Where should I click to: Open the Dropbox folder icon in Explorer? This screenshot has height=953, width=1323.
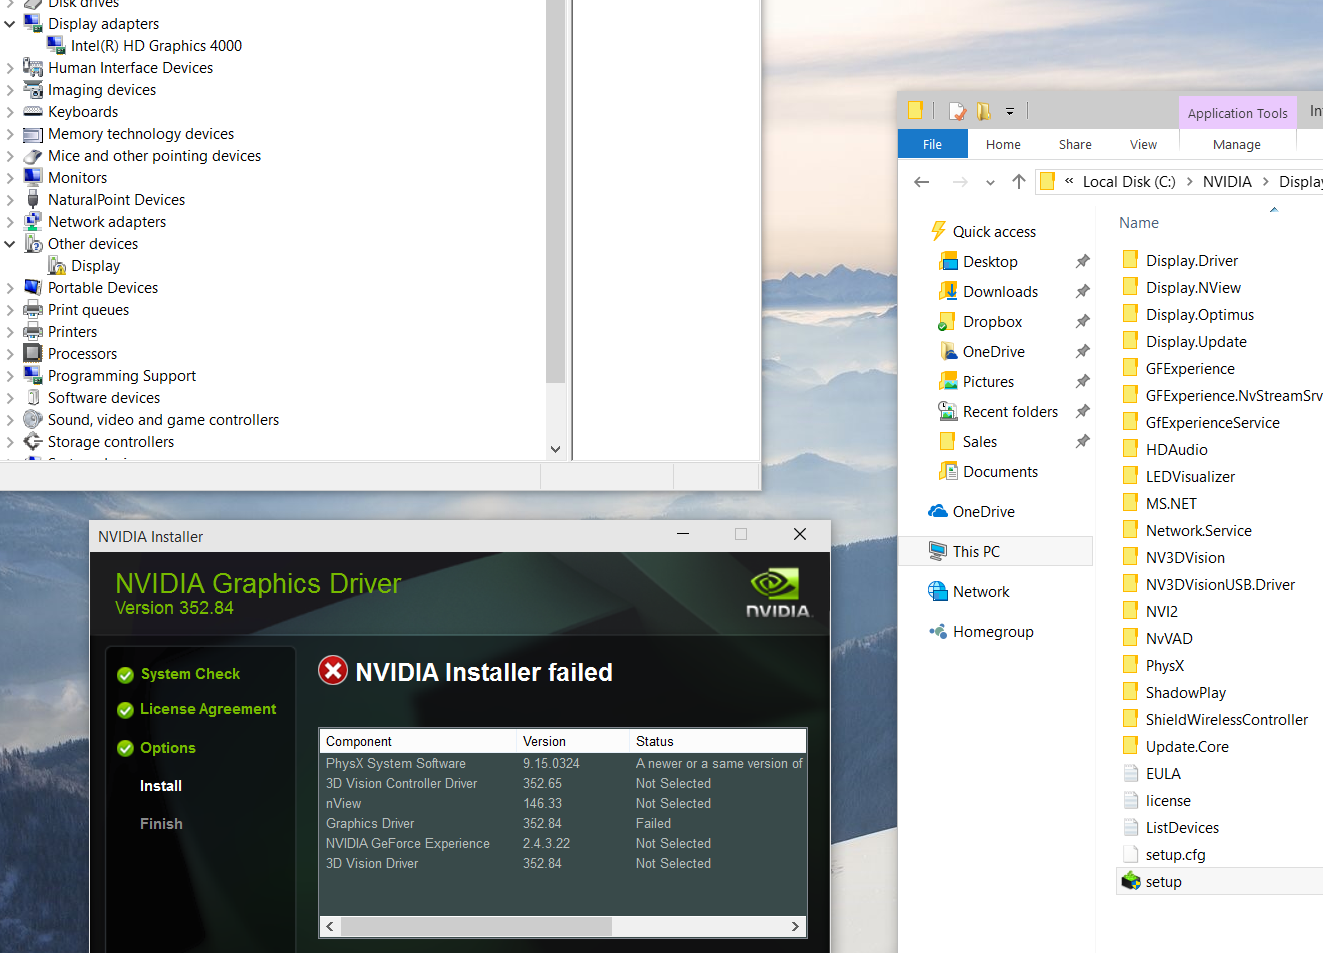point(947,322)
